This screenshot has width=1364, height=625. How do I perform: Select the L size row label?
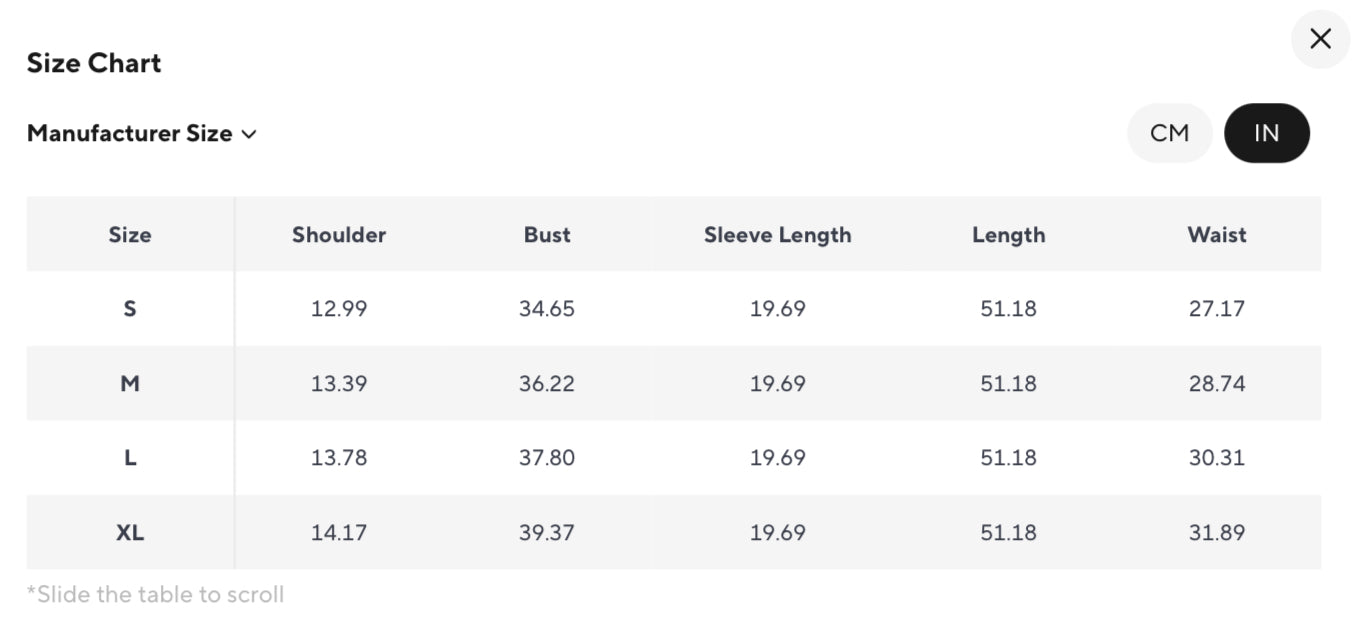[130, 458]
